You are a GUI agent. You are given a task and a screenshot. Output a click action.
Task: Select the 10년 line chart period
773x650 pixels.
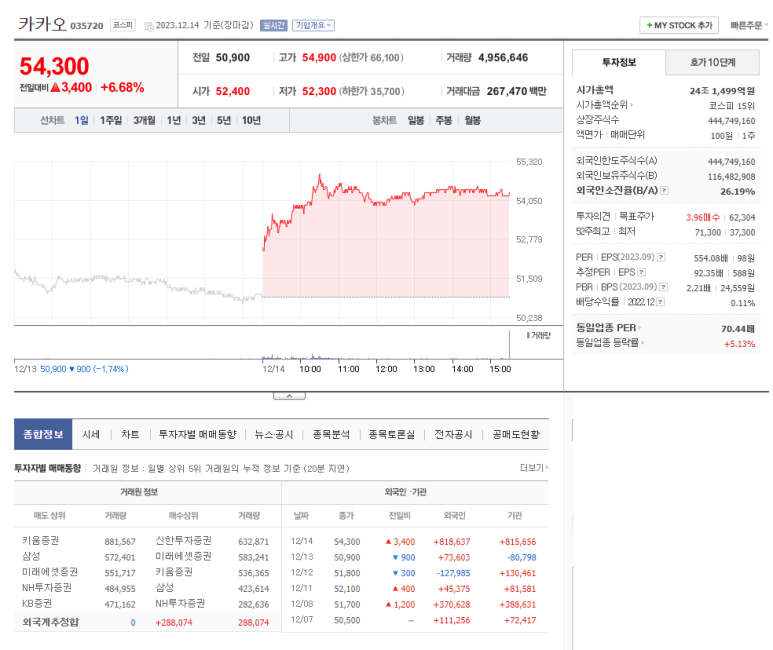(x=251, y=120)
